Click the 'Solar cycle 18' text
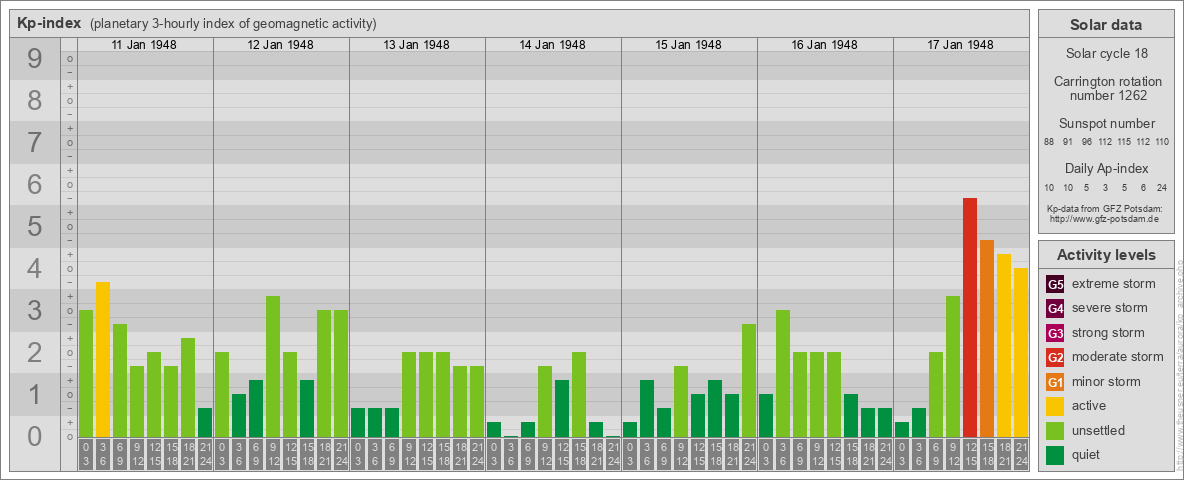 [1106, 54]
